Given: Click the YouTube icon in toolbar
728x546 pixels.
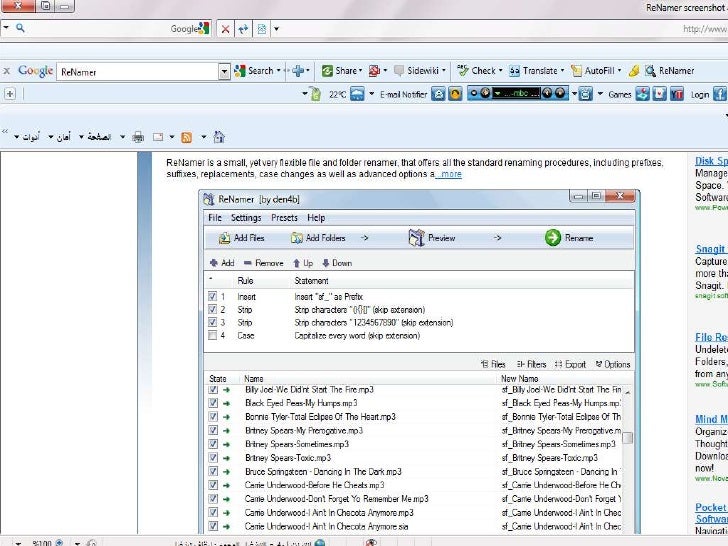Looking at the screenshot, I should pyautogui.click(x=676, y=94).
